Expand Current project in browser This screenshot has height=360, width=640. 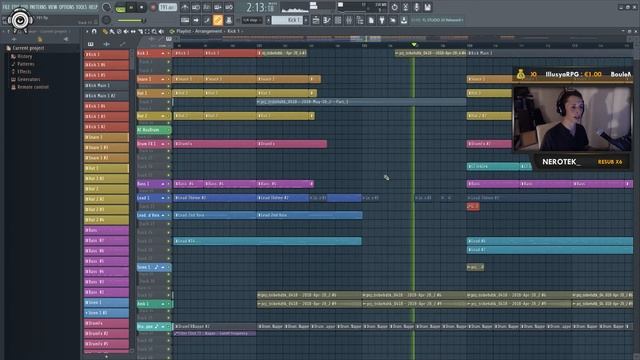[x=25, y=48]
